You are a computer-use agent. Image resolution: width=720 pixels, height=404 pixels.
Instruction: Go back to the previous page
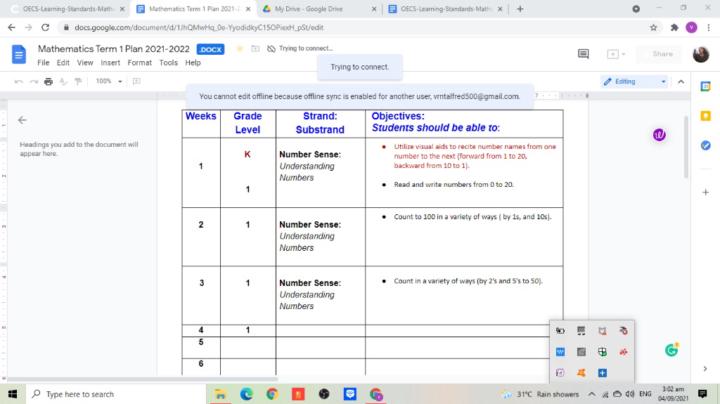11,28
